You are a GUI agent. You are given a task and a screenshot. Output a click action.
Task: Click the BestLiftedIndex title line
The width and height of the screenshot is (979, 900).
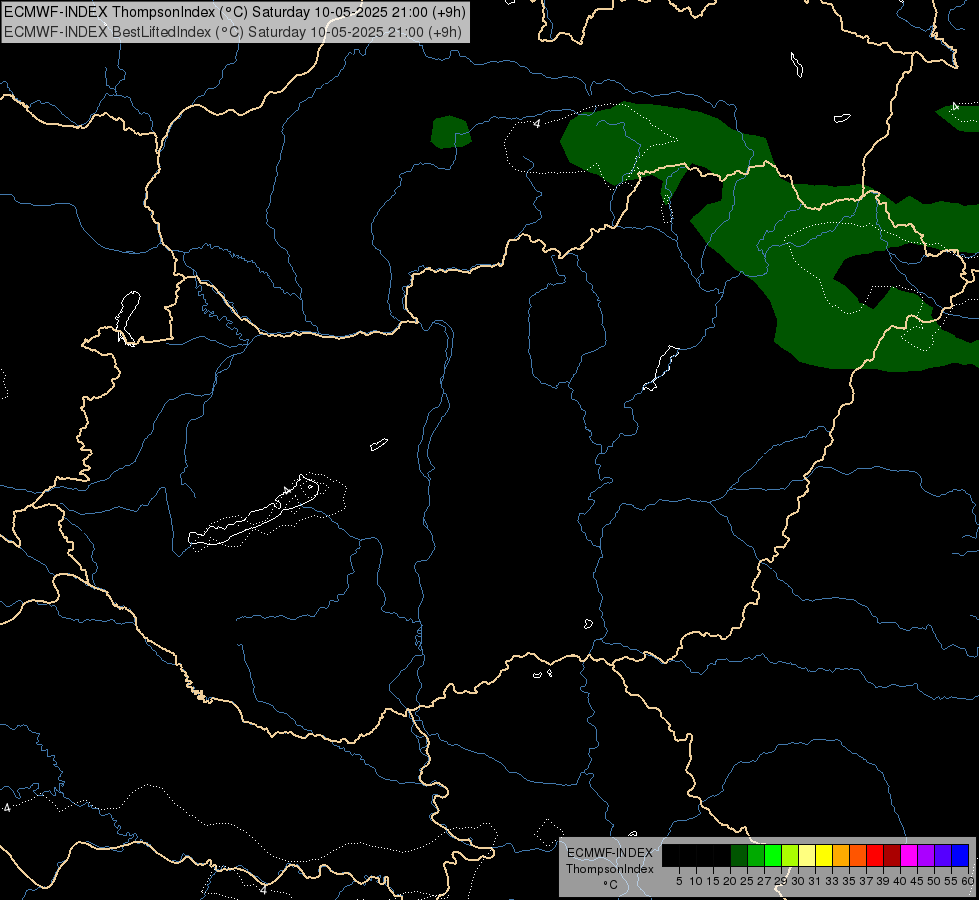click(x=232, y=32)
